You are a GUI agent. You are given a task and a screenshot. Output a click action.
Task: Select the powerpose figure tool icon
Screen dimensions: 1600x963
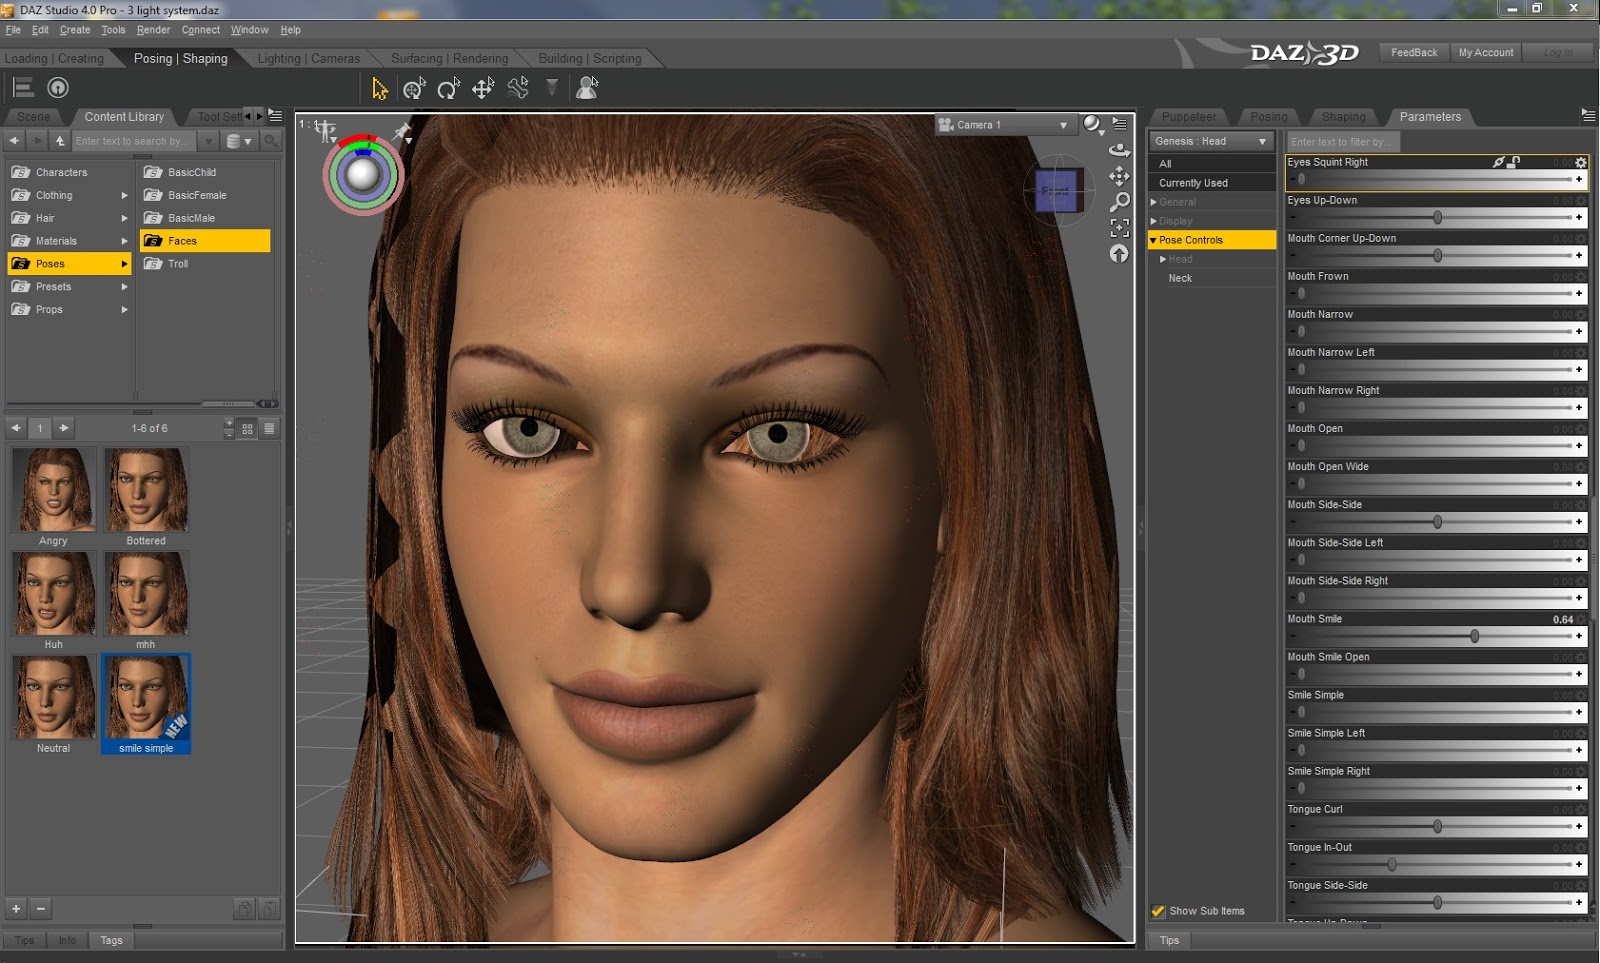[587, 88]
